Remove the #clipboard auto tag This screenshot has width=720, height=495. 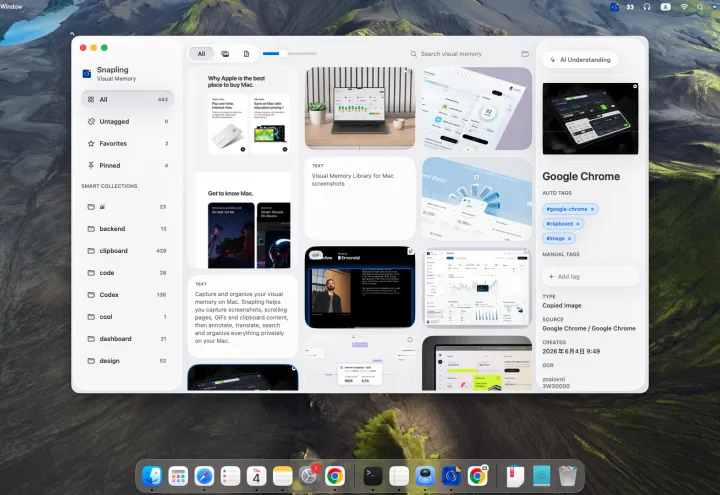coord(578,224)
